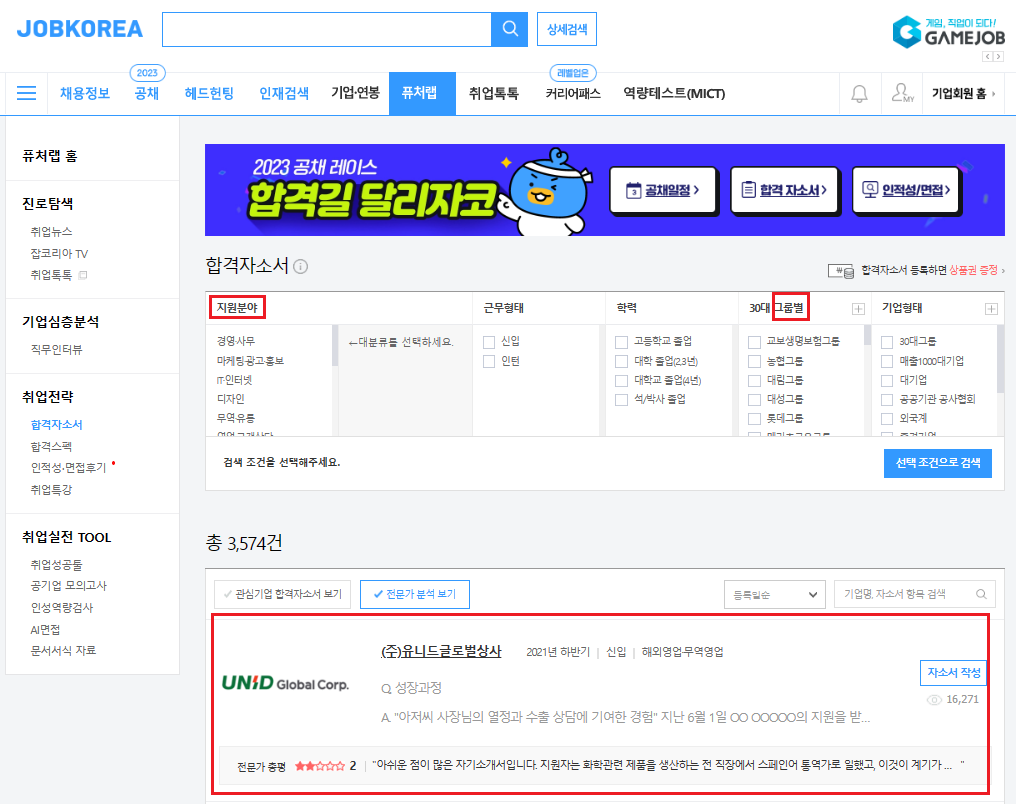Click the 자소서 작성 button
The height and width of the screenshot is (804, 1016).
[x=953, y=673]
